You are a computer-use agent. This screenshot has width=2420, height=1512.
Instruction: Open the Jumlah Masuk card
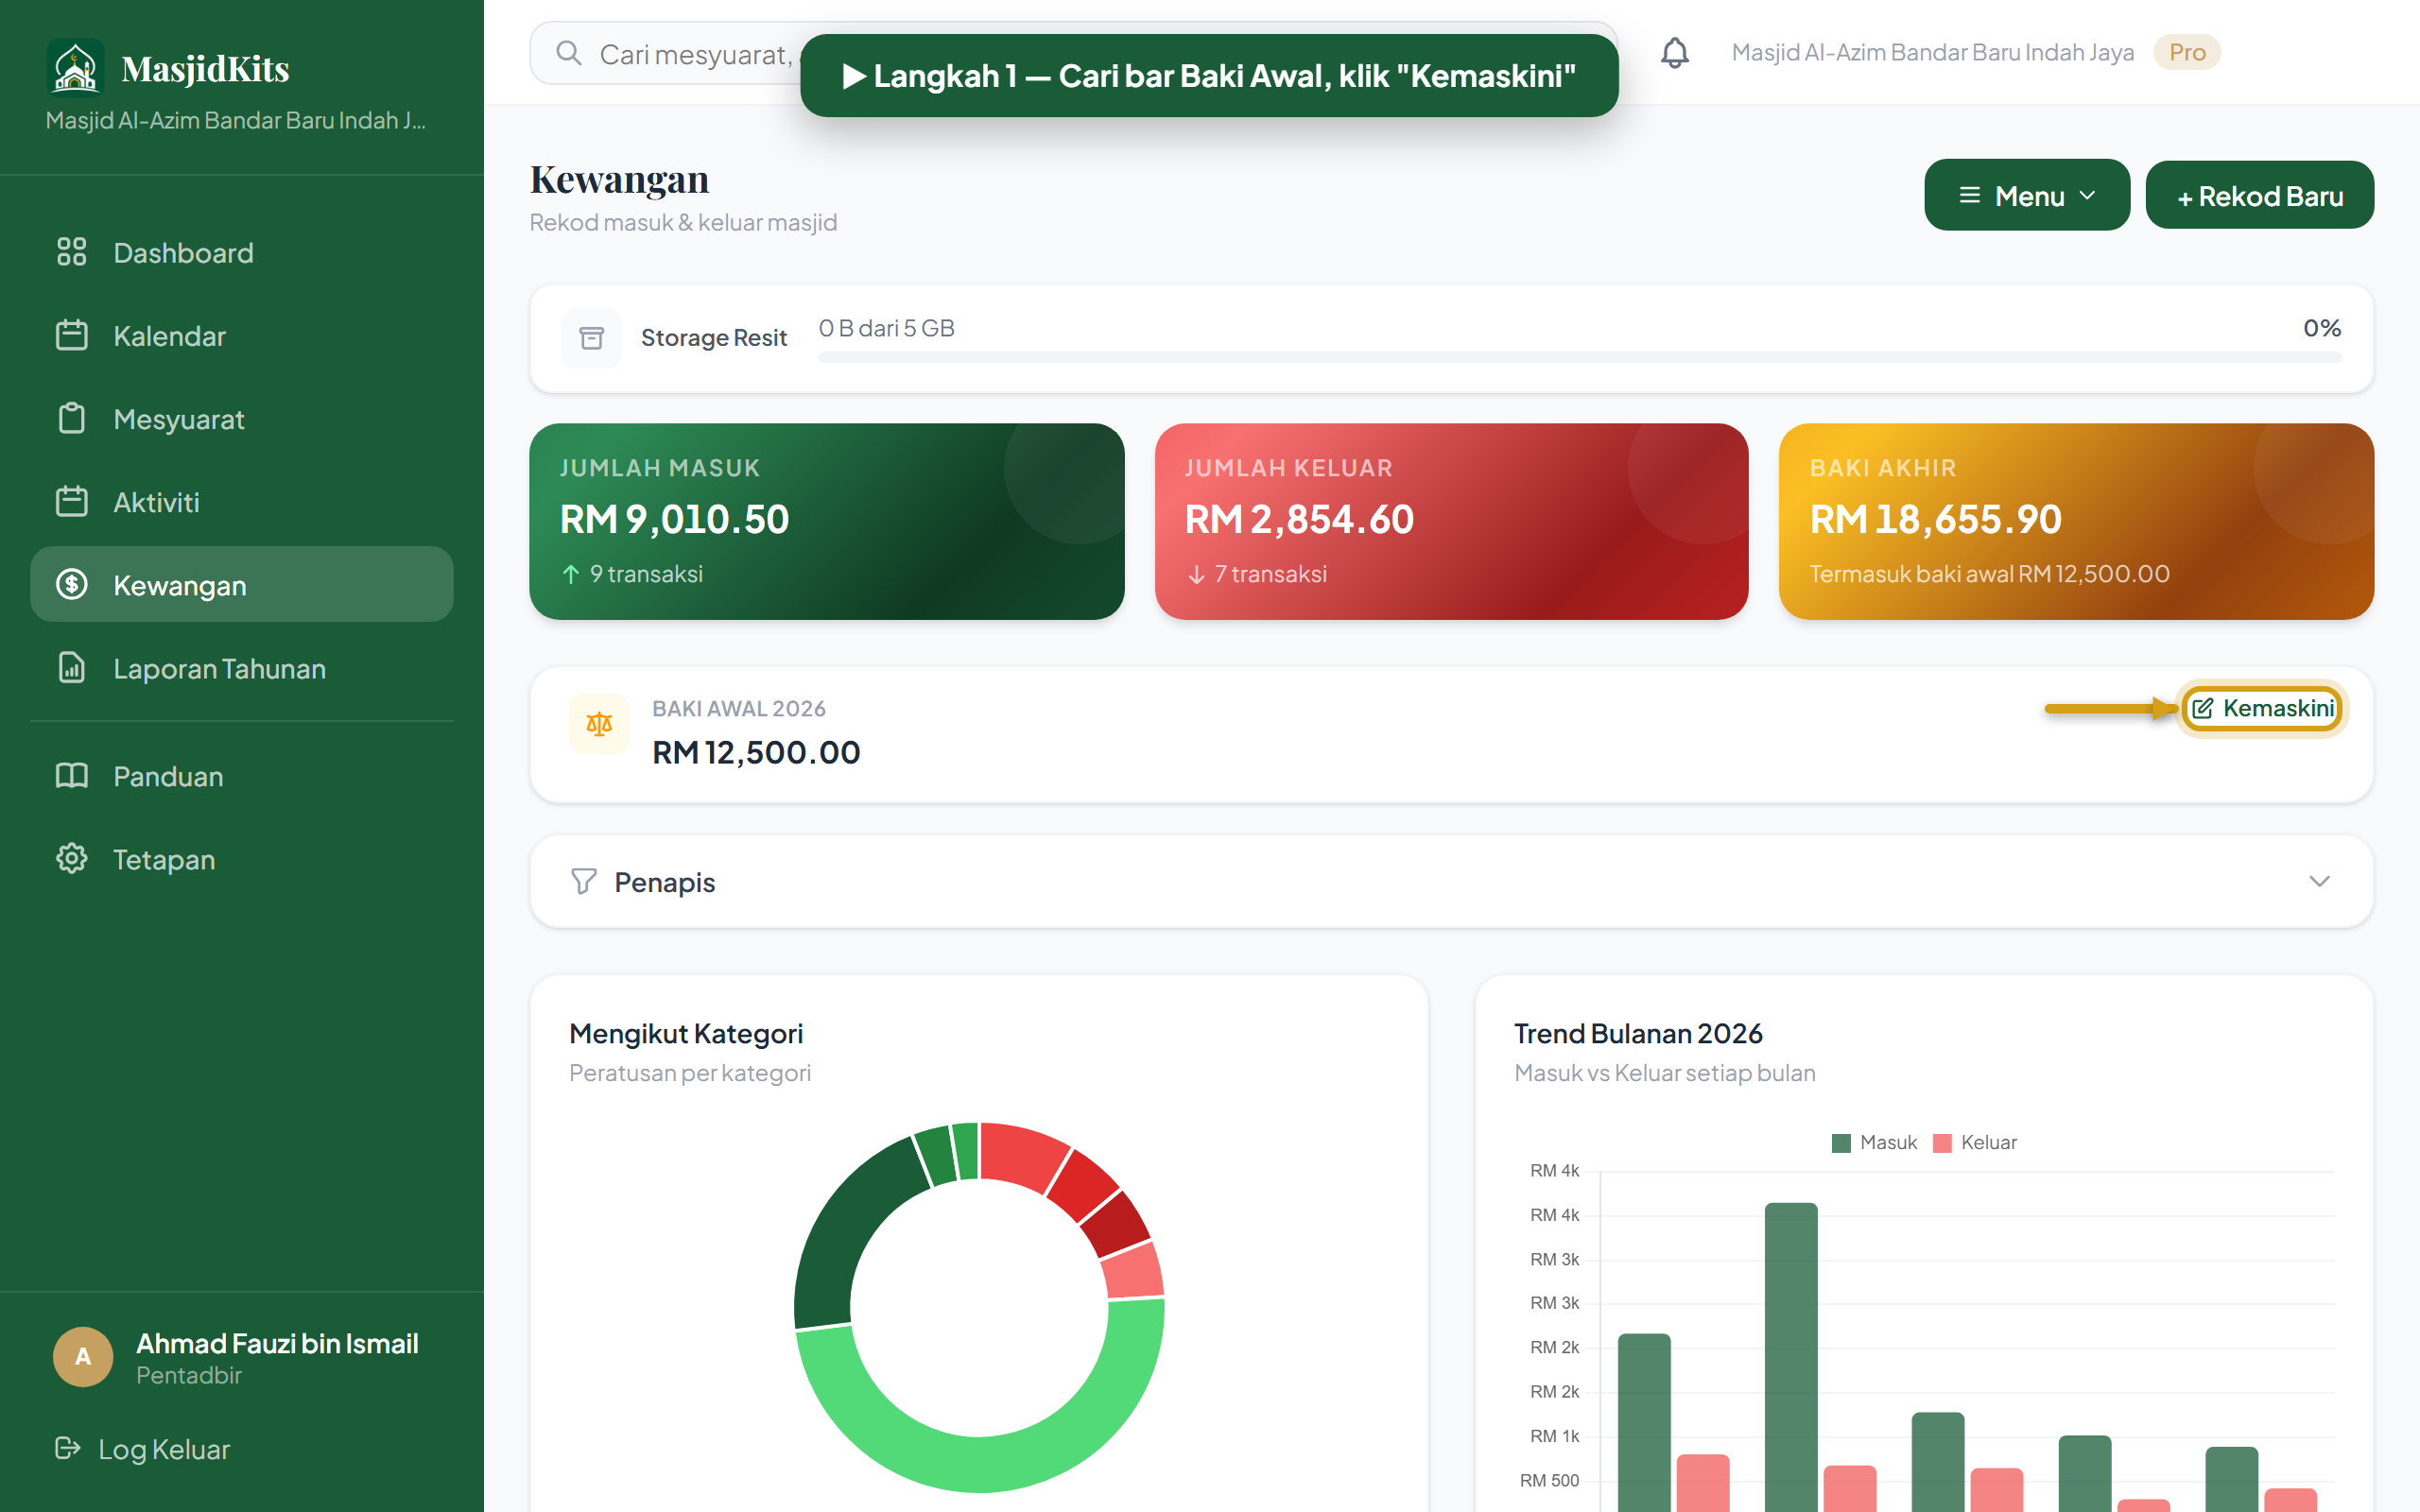(x=826, y=521)
